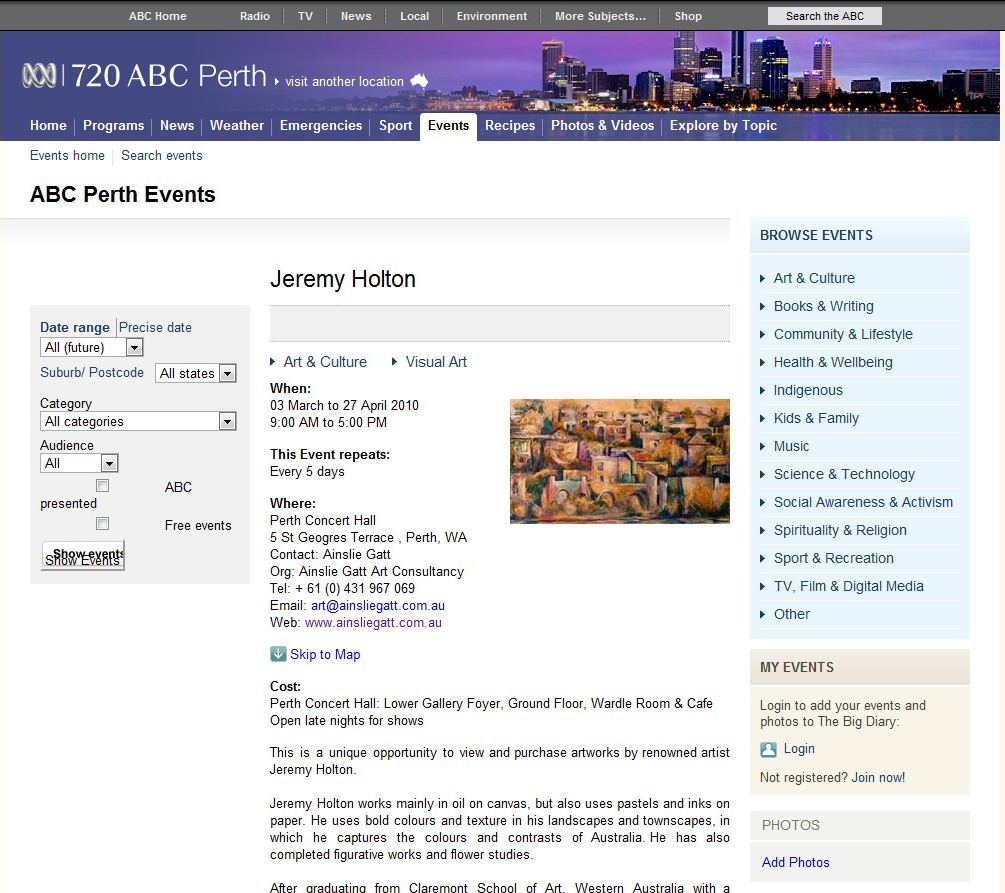The width and height of the screenshot is (1005, 893).
Task: Browse Social Awareness & Activism events
Action: coord(863,502)
